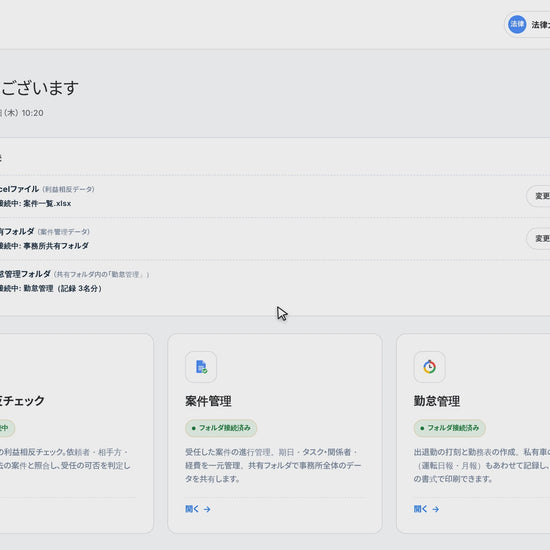Open the 勤怠管理 clock icon
This screenshot has height=550, width=550.
[429, 367]
